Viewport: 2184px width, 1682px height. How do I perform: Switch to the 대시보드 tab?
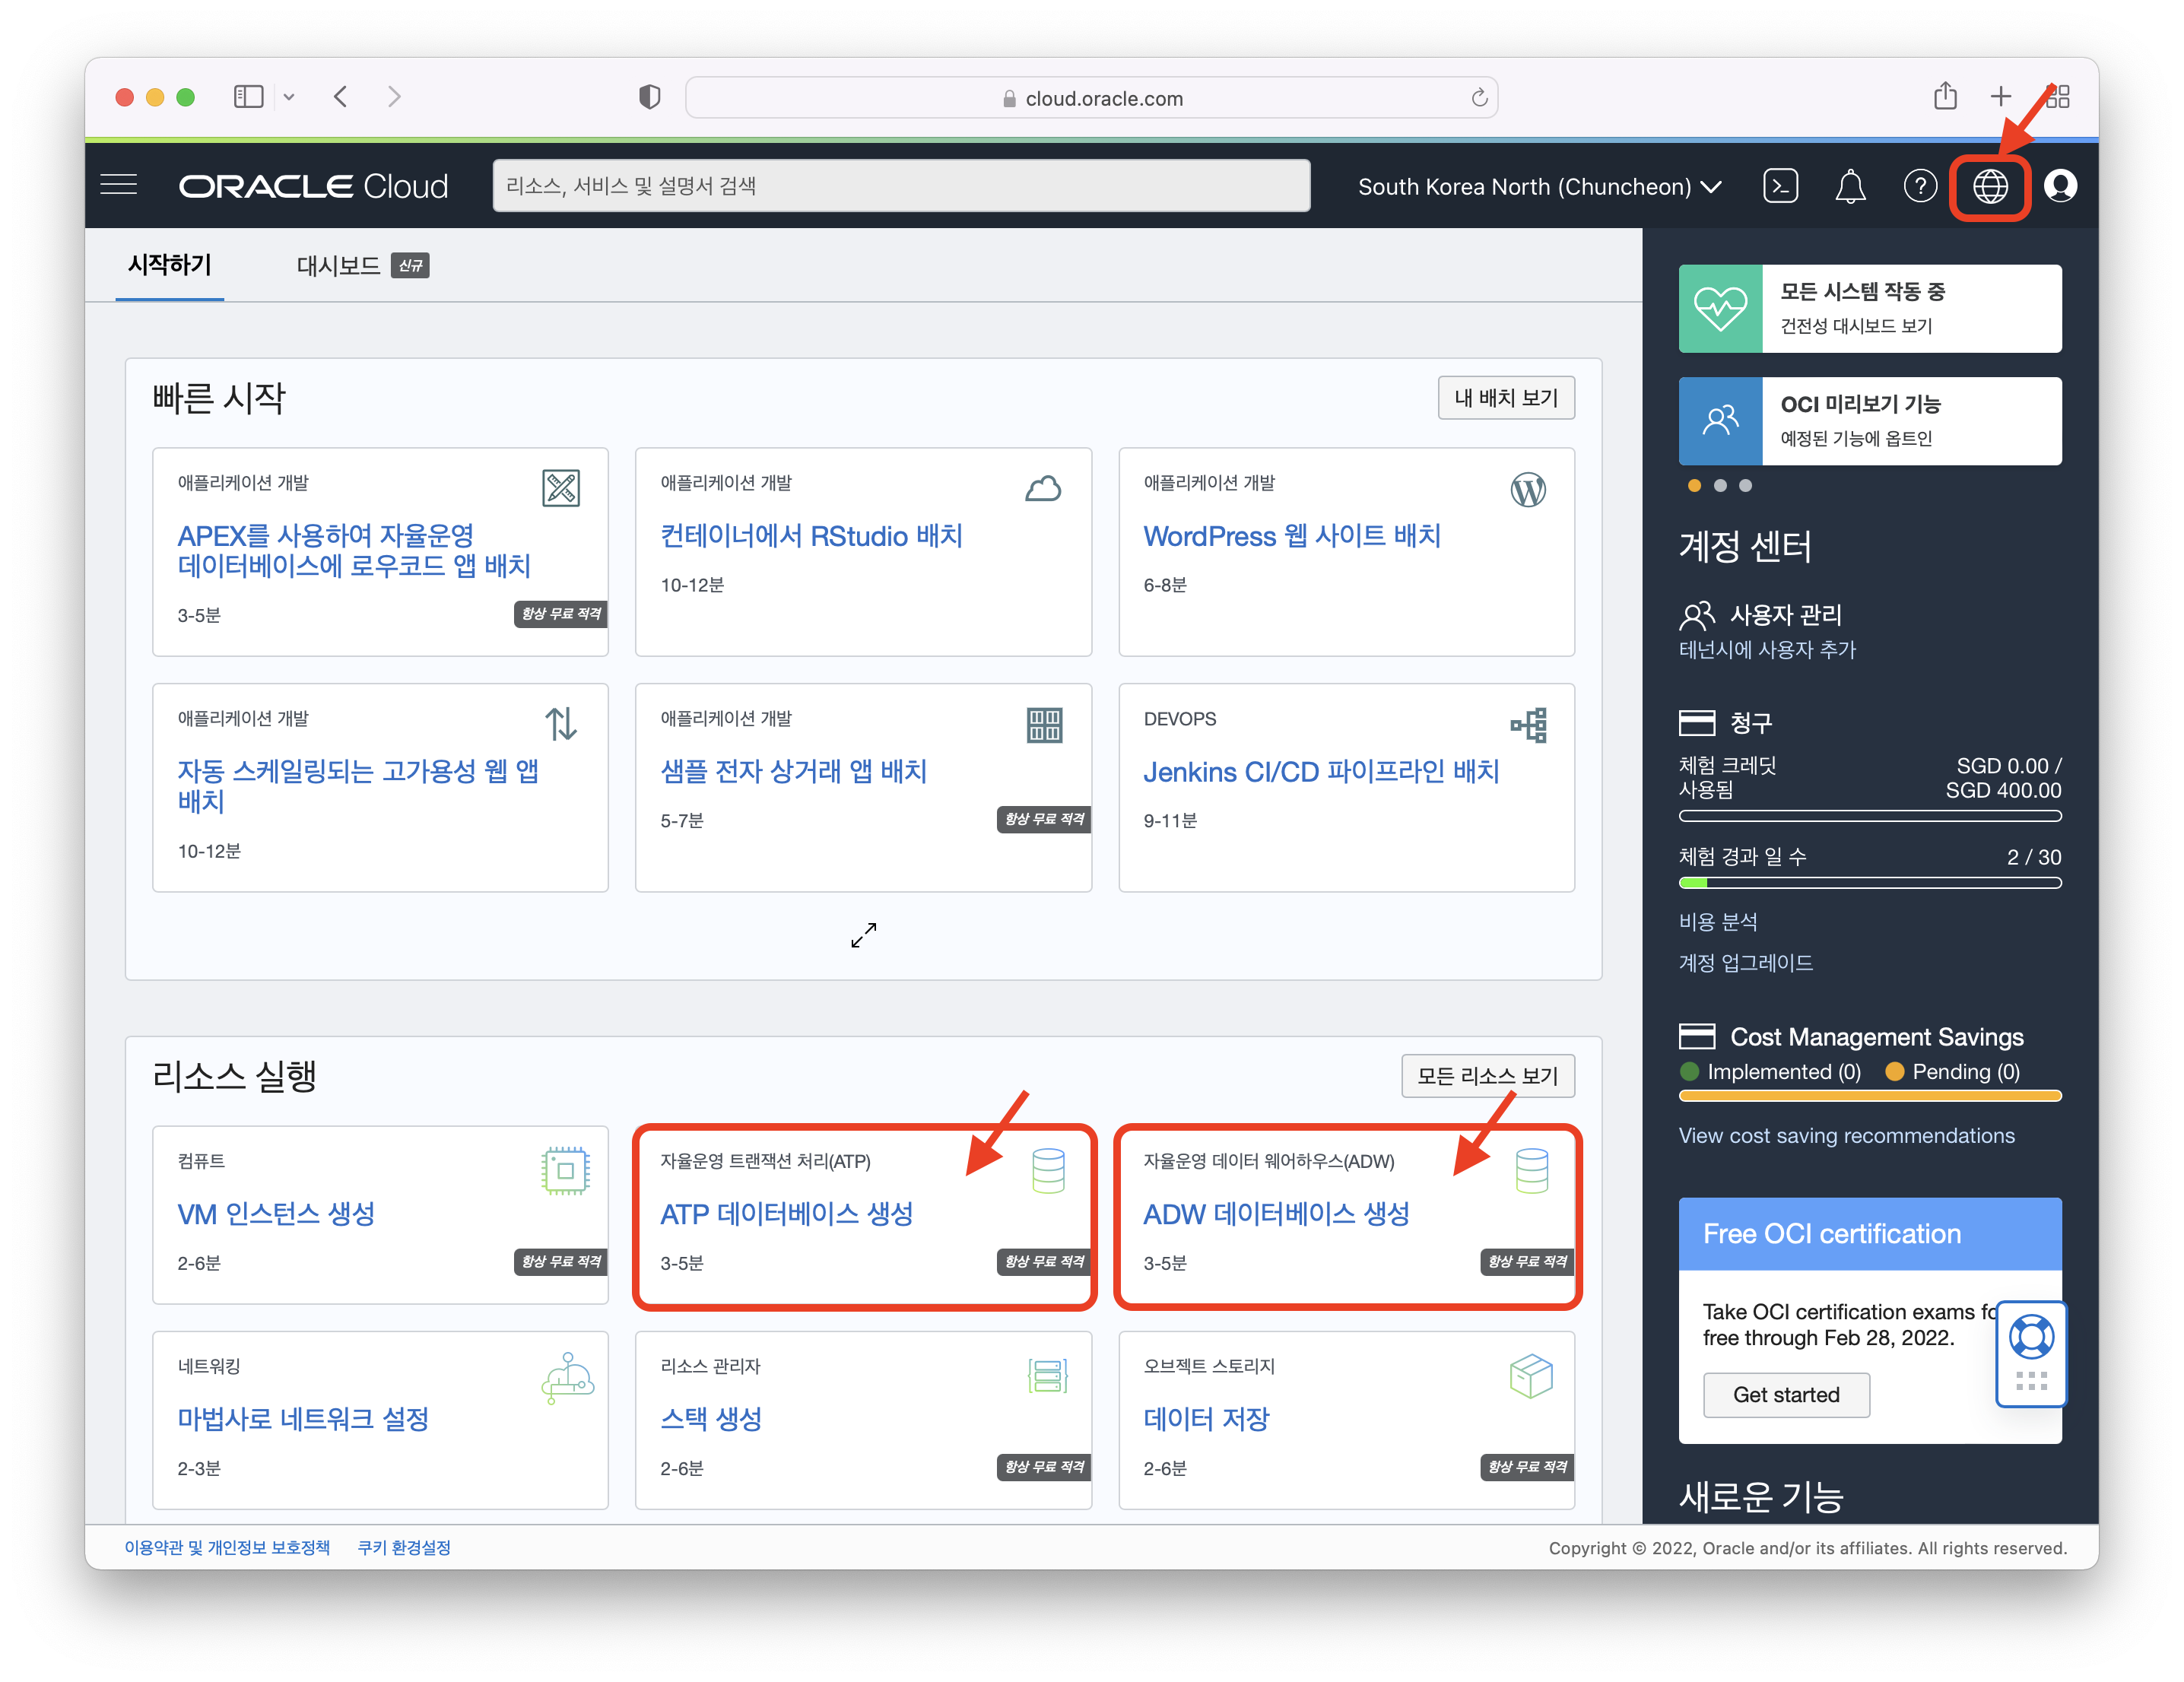[338, 266]
